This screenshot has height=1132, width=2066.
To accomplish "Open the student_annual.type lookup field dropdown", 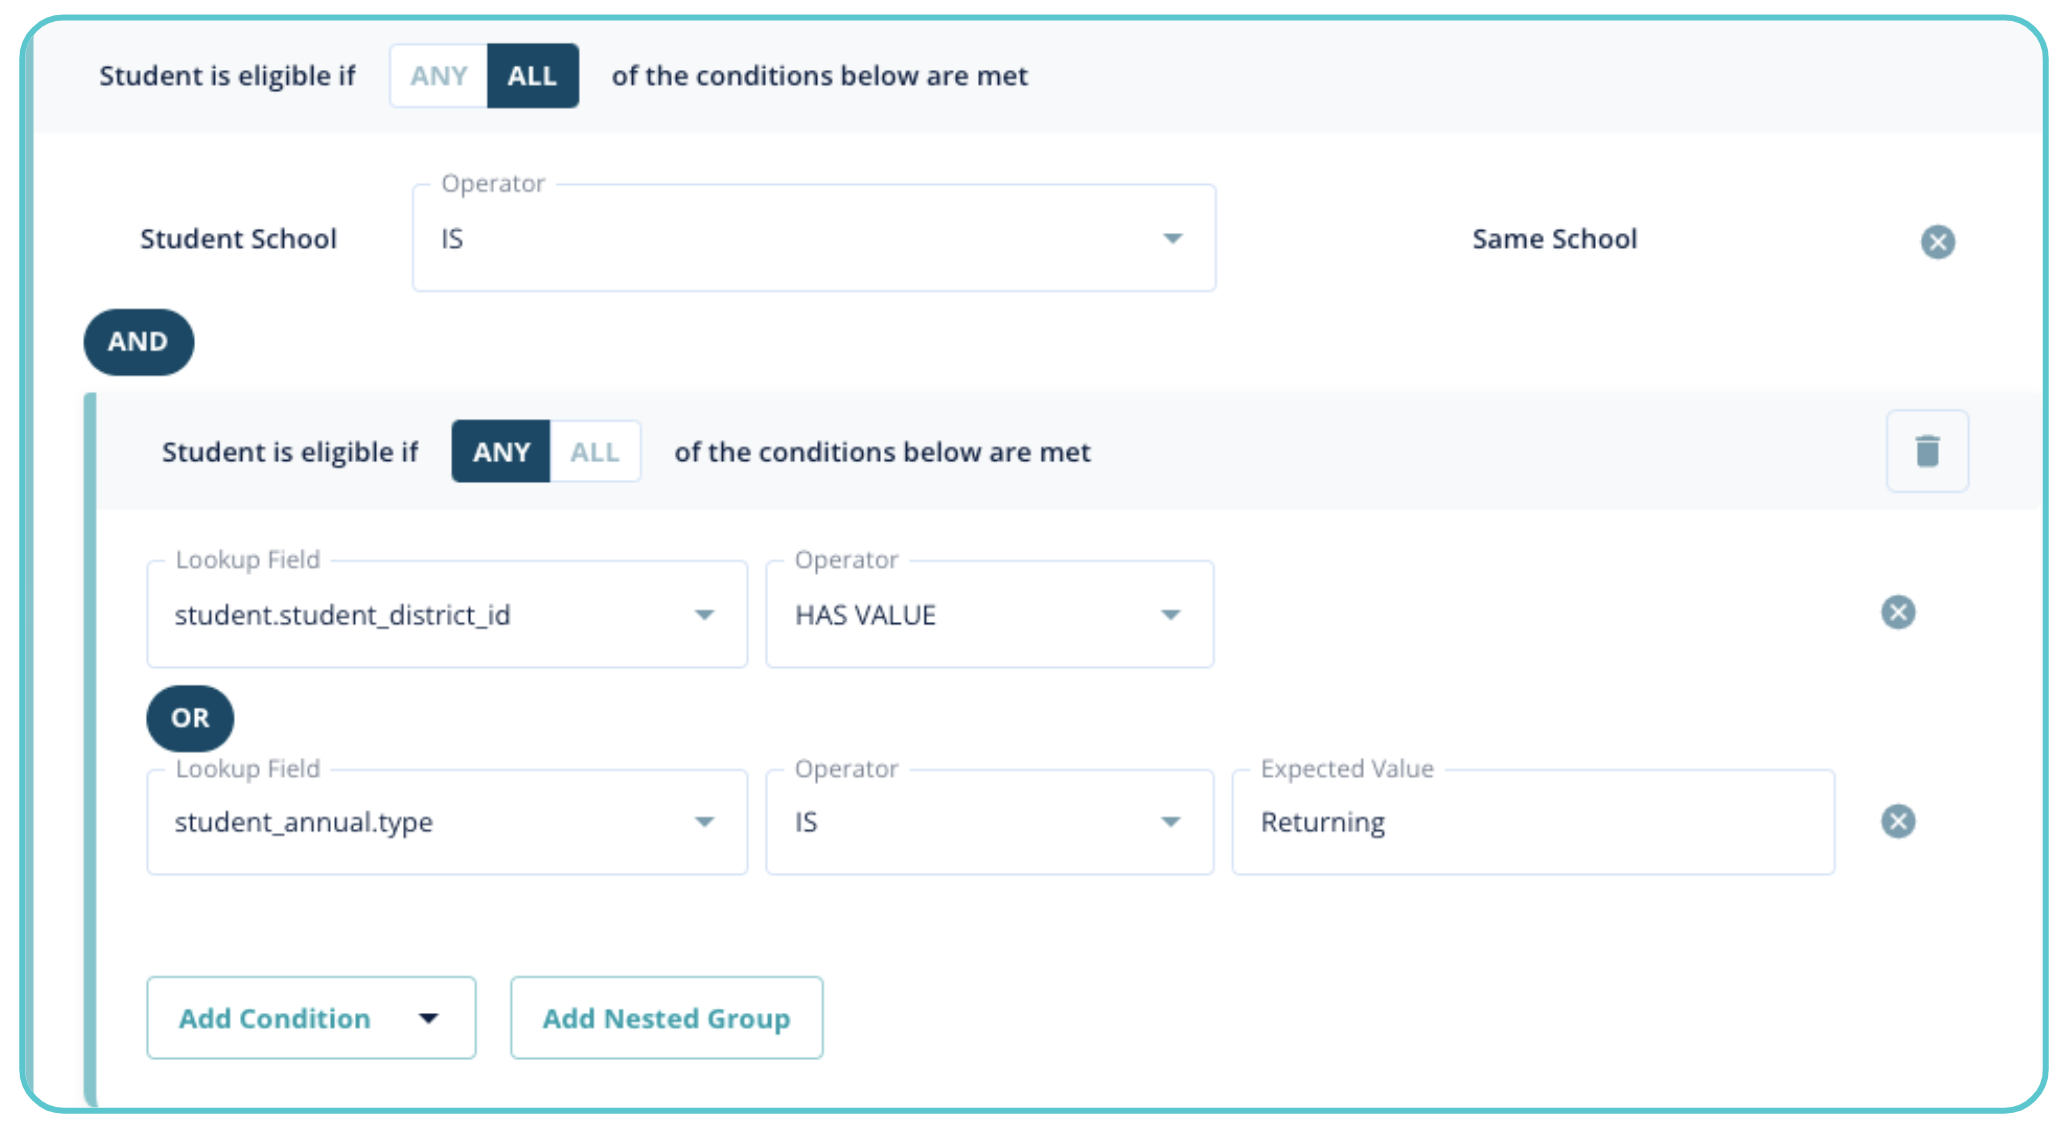I will 446,822.
